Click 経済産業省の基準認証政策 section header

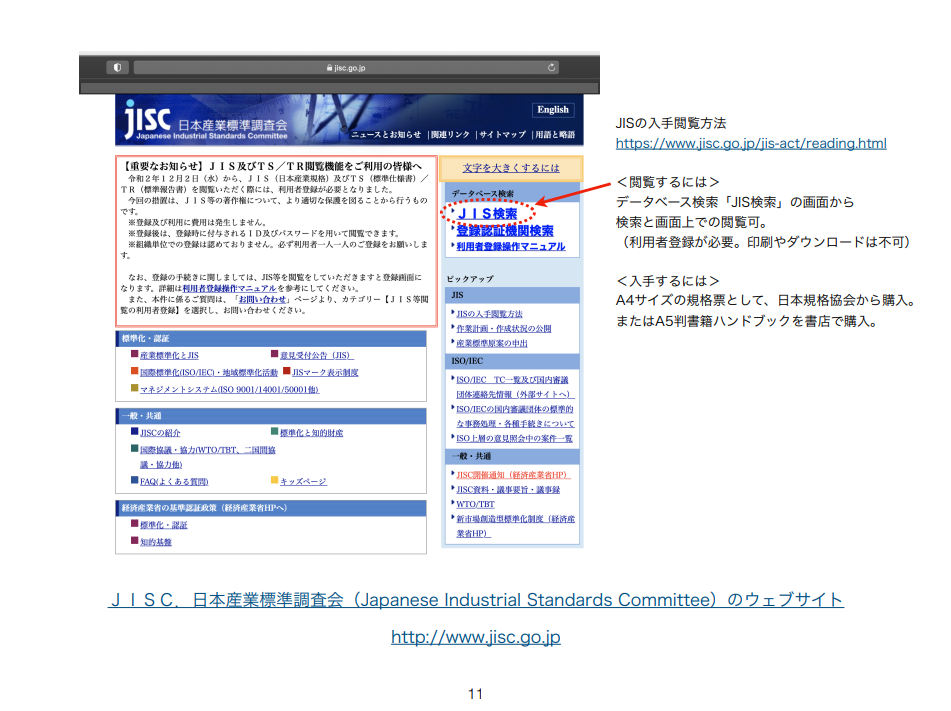pyautogui.click(x=271, y=508)
